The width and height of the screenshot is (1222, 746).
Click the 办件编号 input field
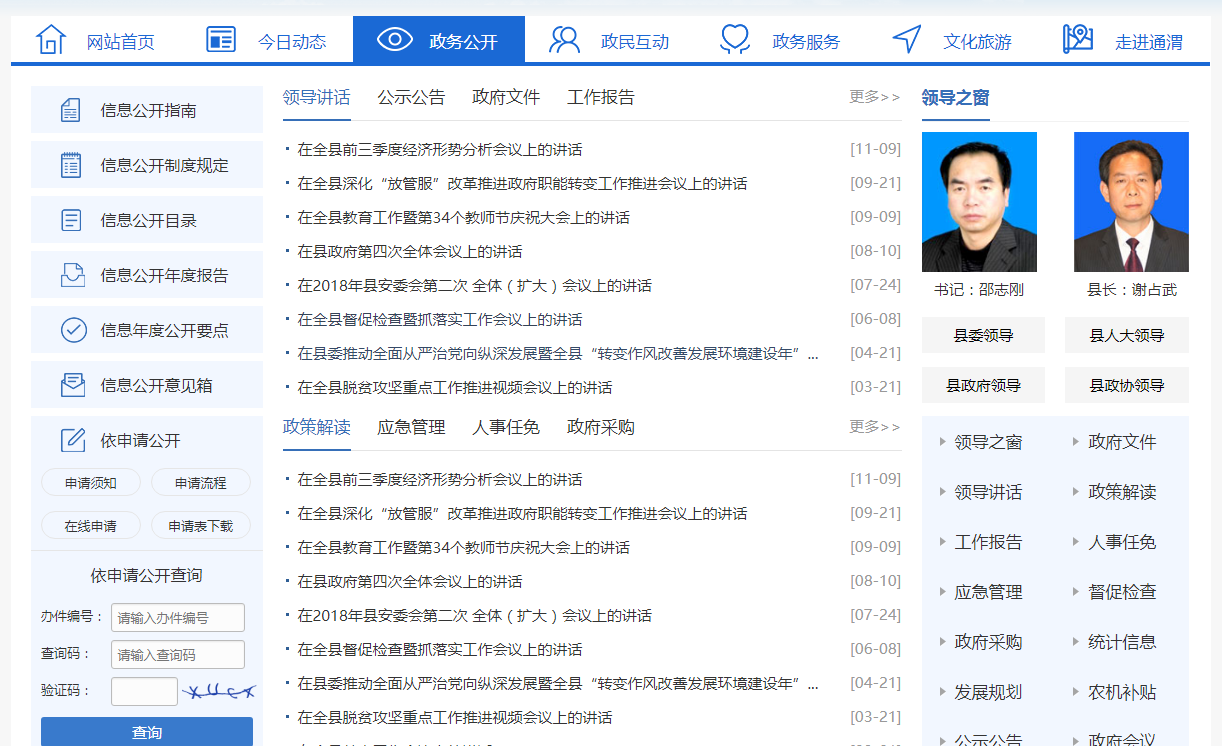[178, 618]
